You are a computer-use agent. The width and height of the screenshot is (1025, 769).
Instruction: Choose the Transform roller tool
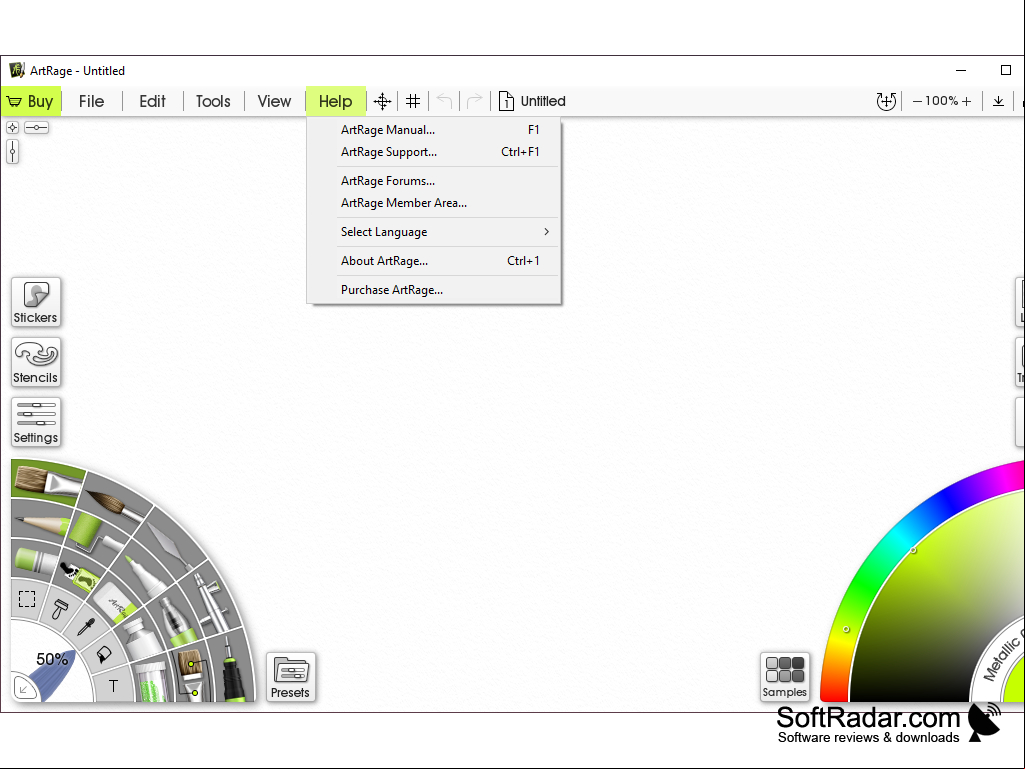[x=60, y=609]
